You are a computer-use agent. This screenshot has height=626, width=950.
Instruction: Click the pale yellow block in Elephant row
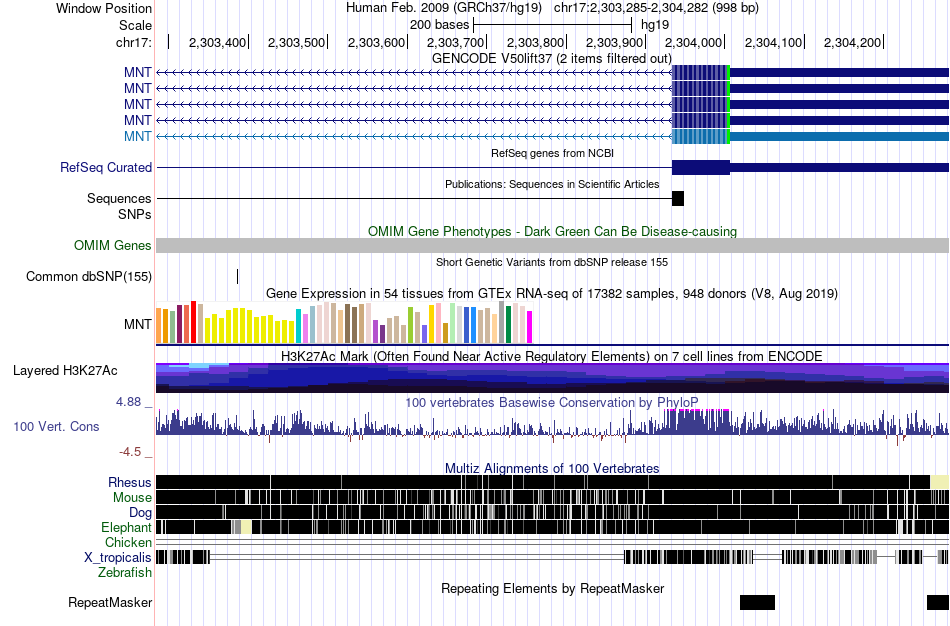[x=246, y=527]
